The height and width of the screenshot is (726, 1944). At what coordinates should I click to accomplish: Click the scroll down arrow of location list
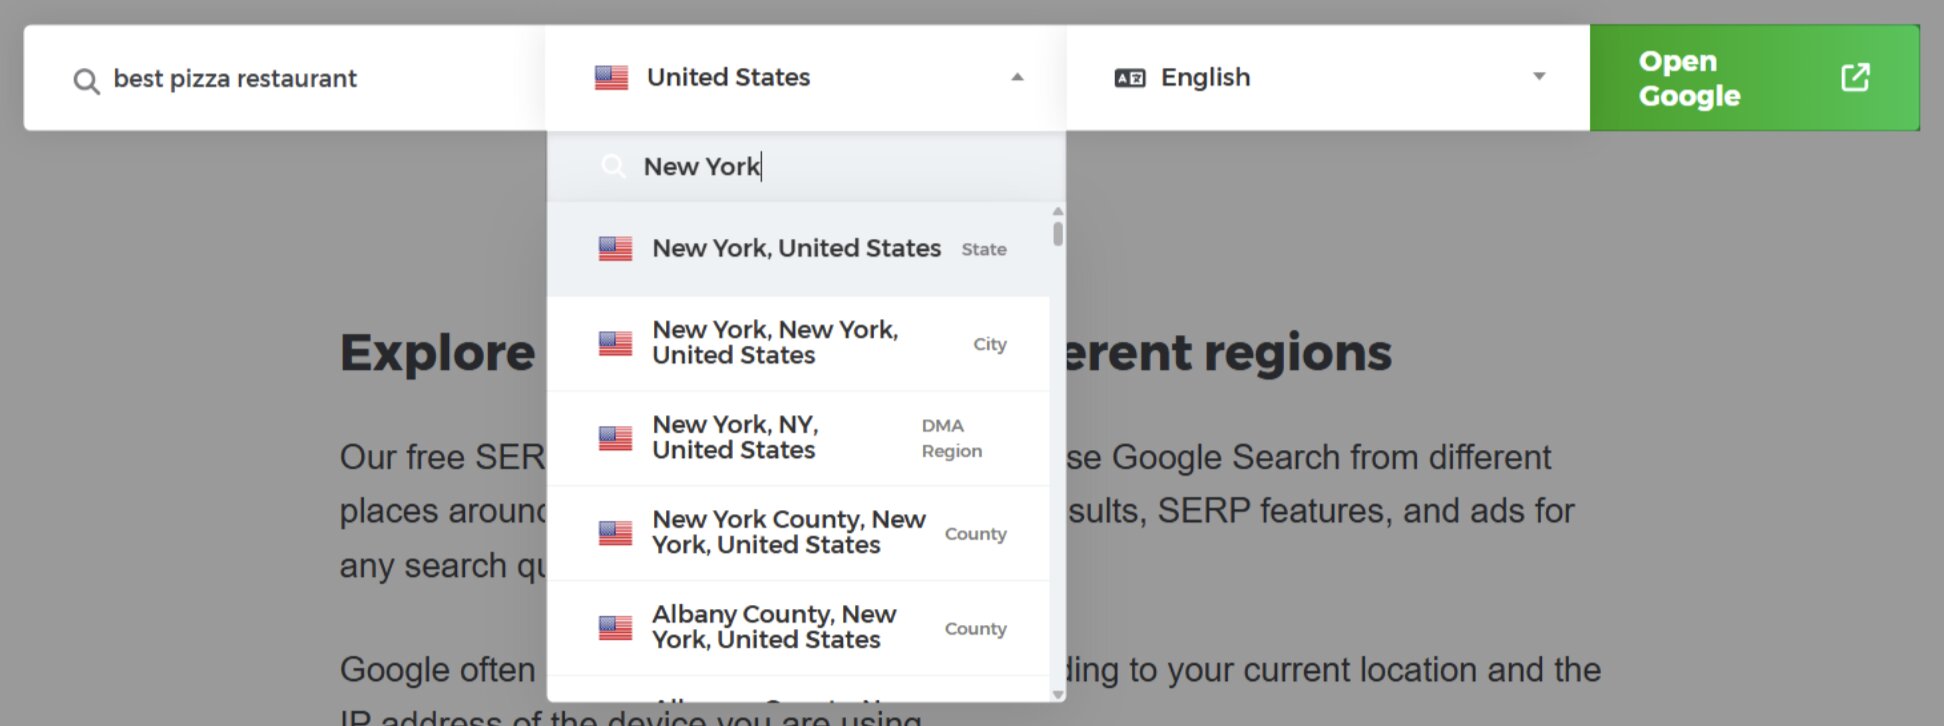point(1058,694)
